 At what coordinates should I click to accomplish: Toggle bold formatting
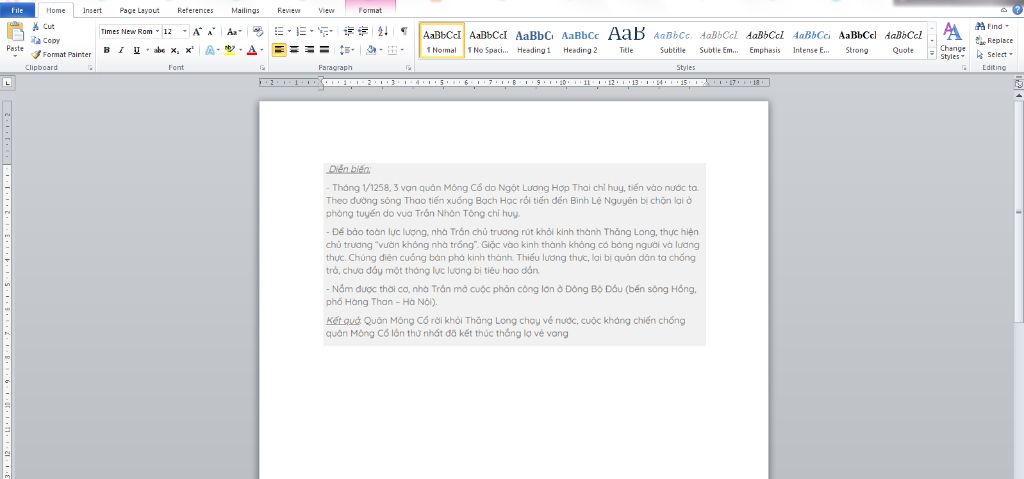click(x=106, y=50)
